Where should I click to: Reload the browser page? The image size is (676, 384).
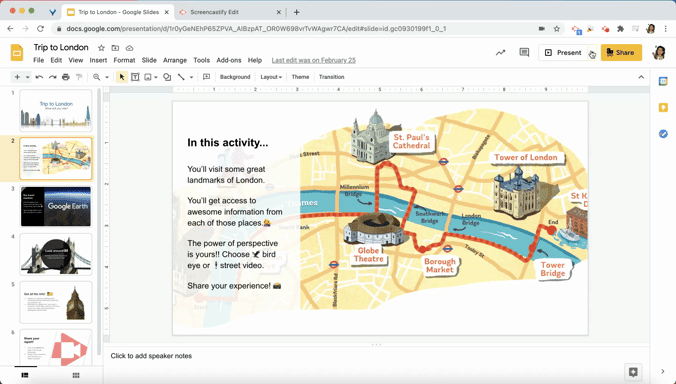[41, 29]
